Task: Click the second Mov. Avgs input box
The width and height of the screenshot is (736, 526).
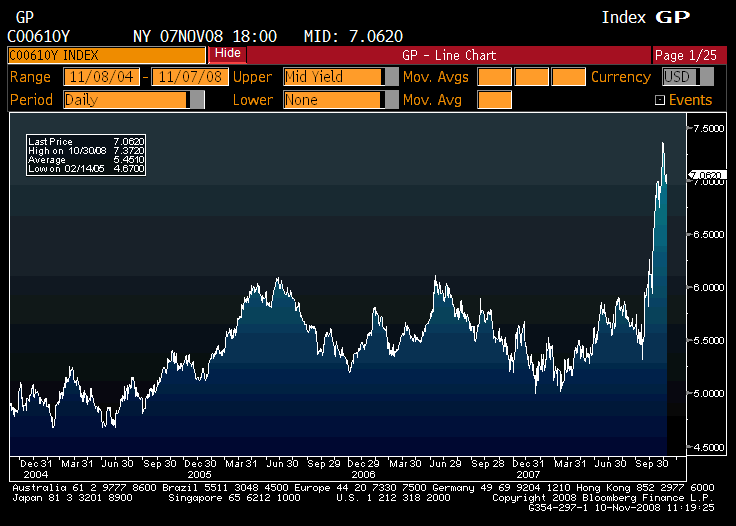Action: pos(531,77)
